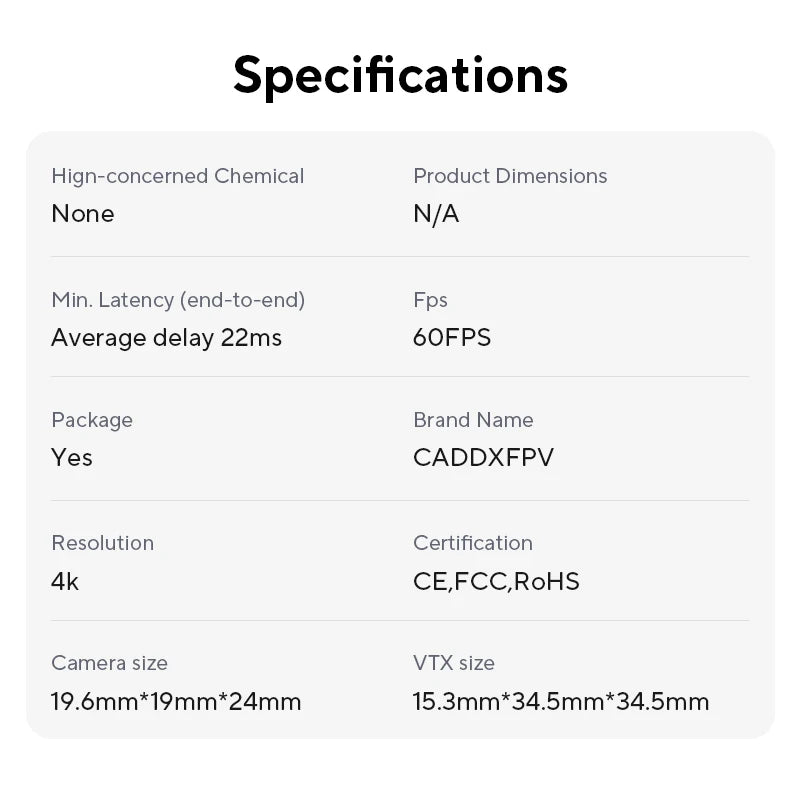Click the Average delay 22ms value
The width and height of the screenshot is (800, 800).
click(x=166, y=338)
